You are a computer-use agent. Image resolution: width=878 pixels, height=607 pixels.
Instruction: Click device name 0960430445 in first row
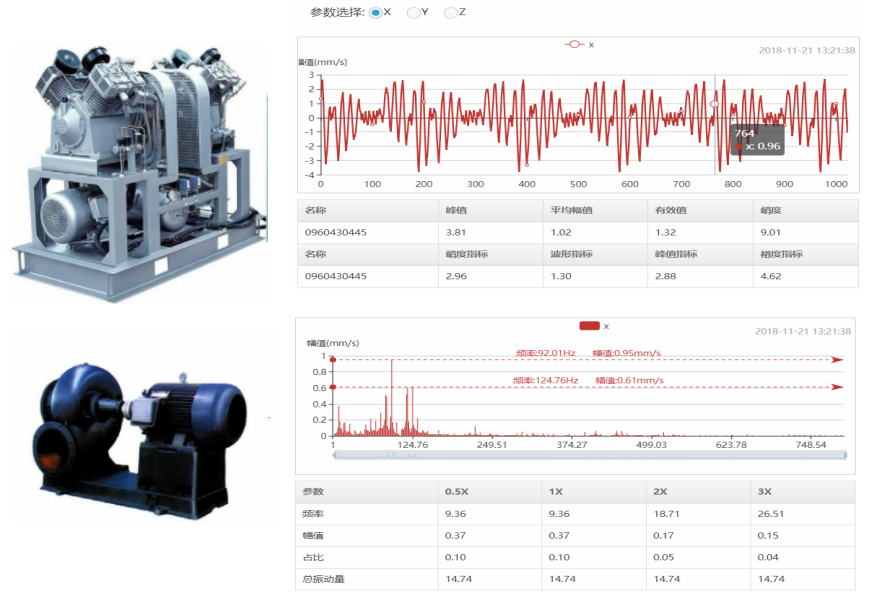point(335,232)
